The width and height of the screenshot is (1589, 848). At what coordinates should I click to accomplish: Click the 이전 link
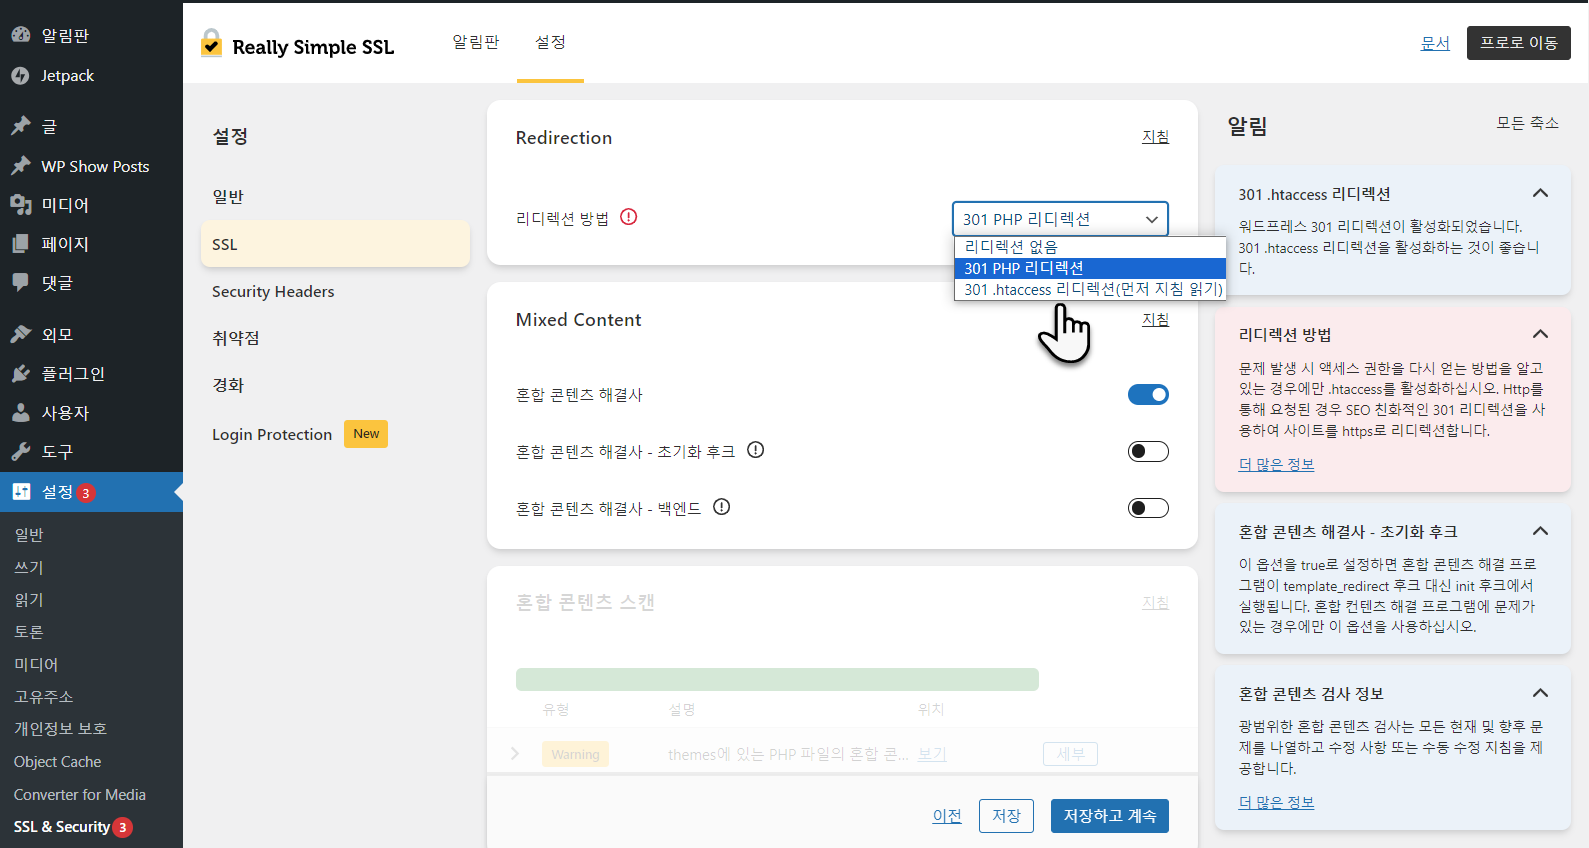947,816
